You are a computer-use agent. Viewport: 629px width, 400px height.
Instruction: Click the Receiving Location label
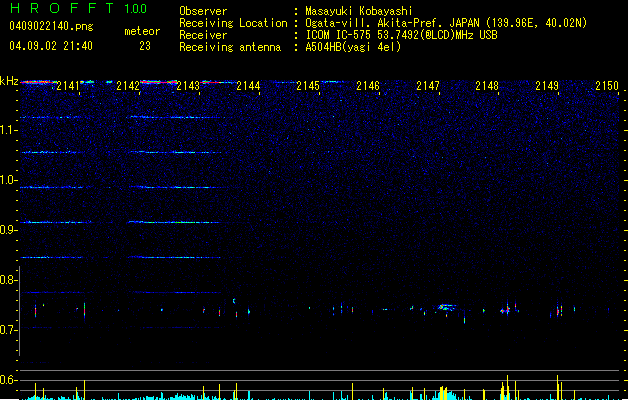click(x=233, y=23)
